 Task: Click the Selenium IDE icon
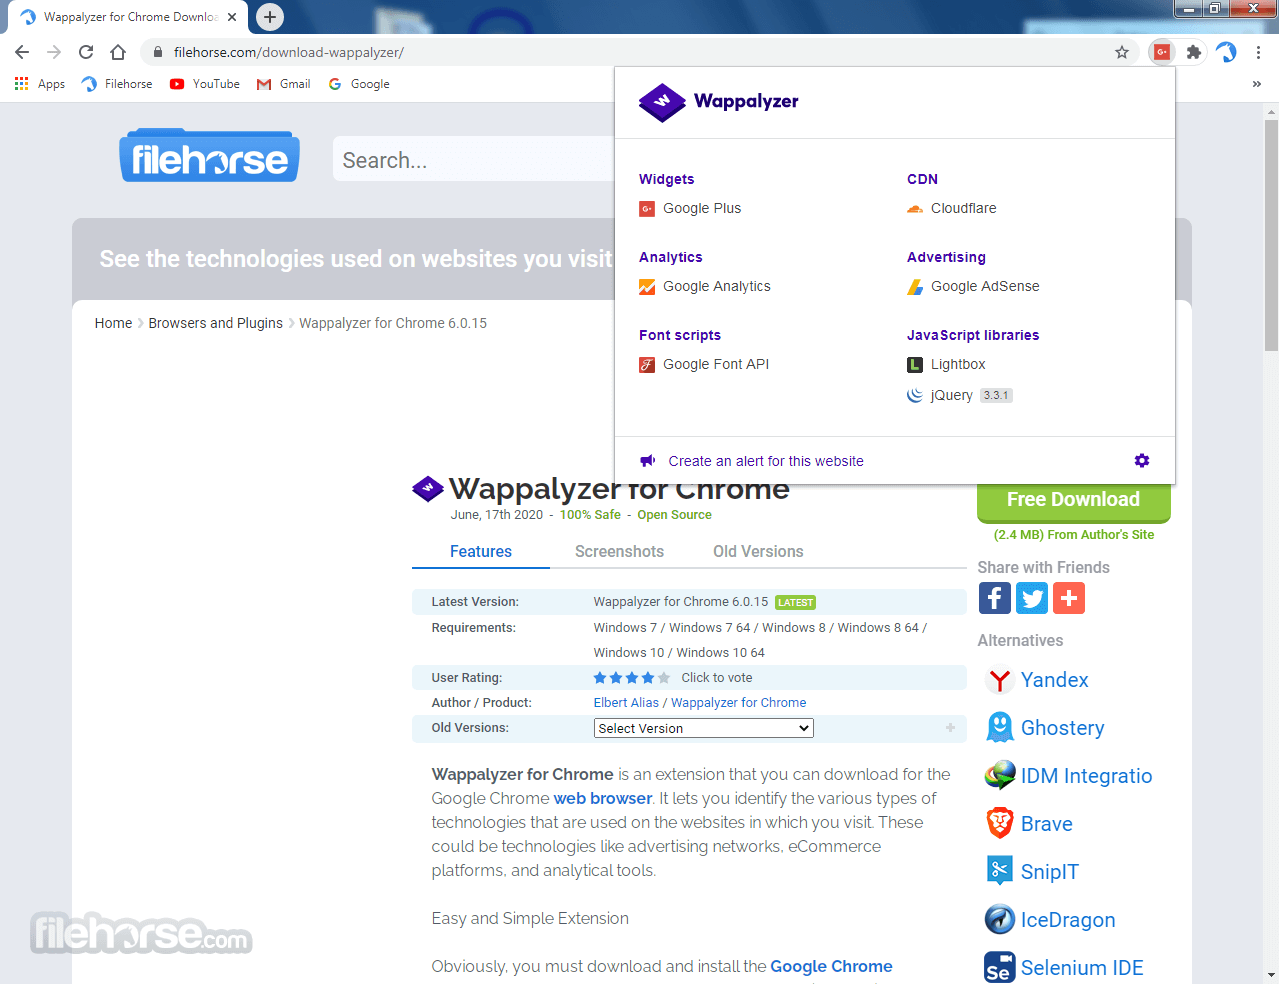[x=1000, y=967]
